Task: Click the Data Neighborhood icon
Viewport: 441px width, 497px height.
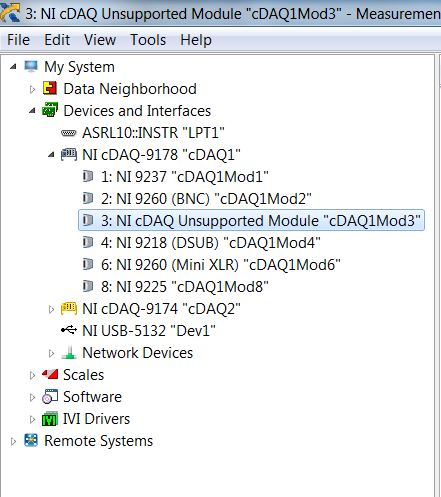Action: [50, 88]
